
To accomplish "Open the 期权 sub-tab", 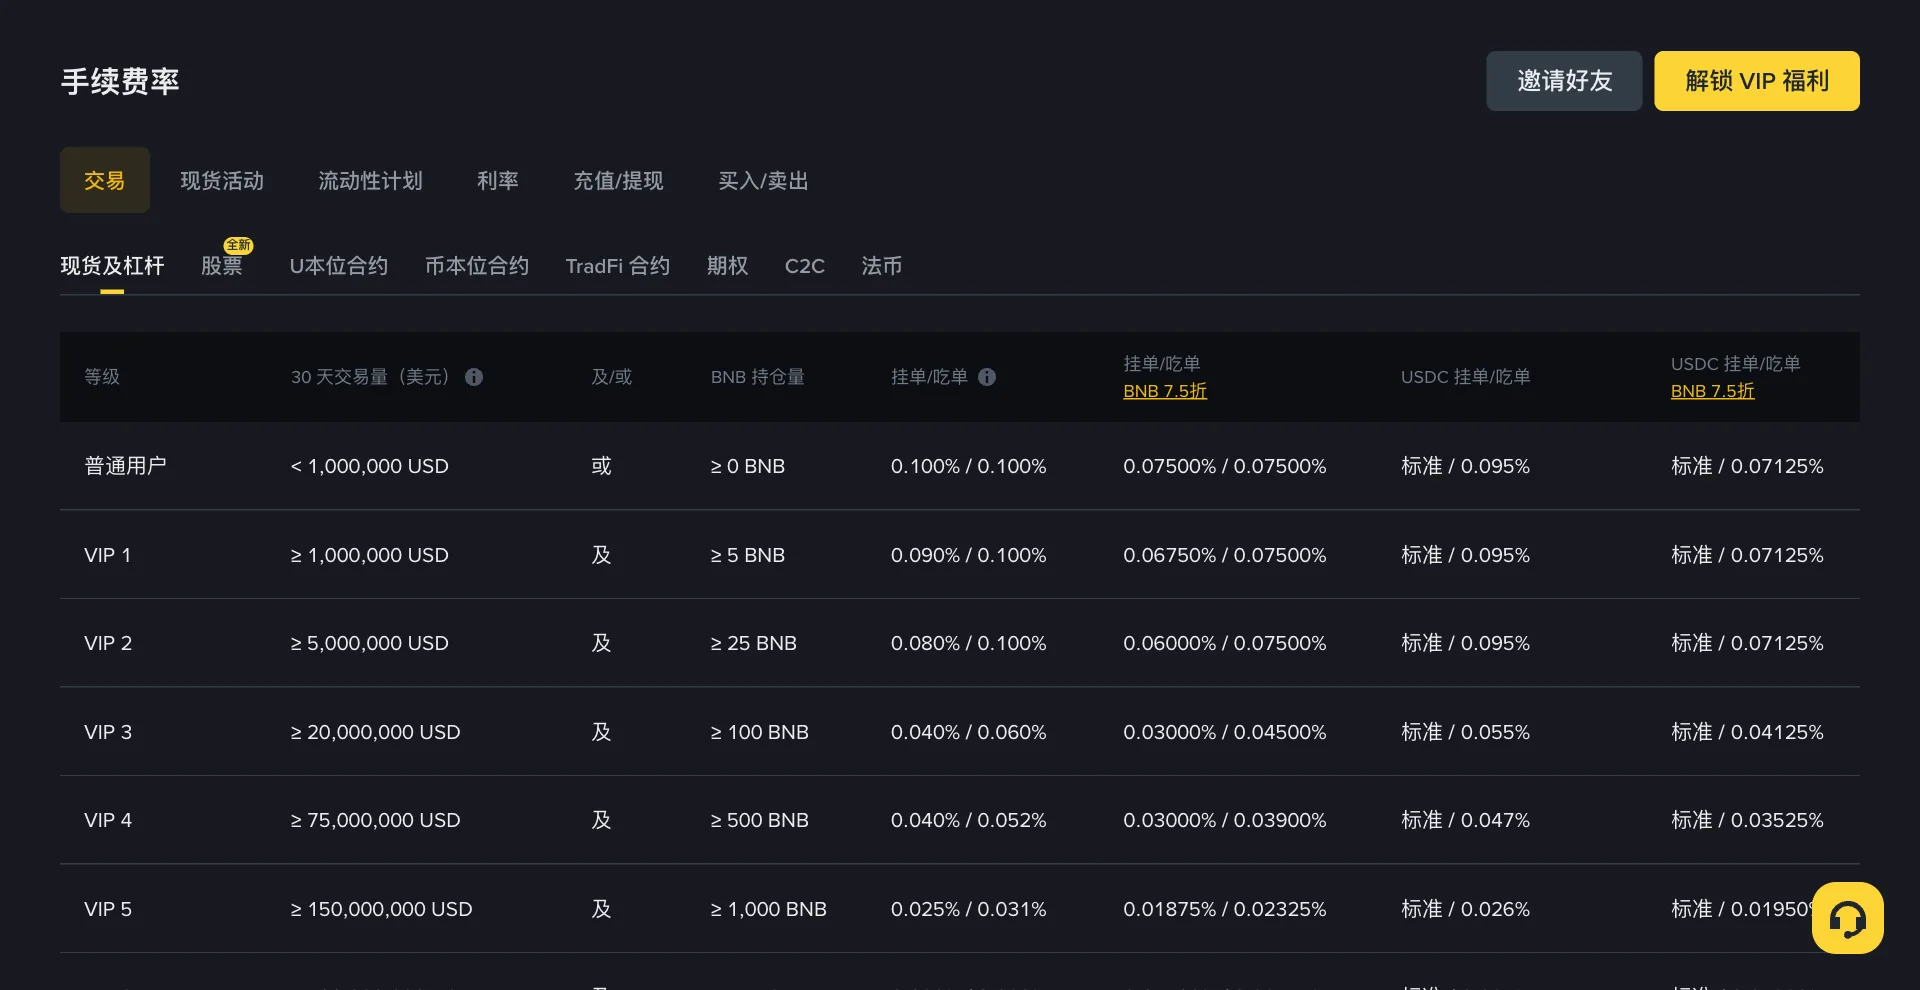I will click(728, 266).
